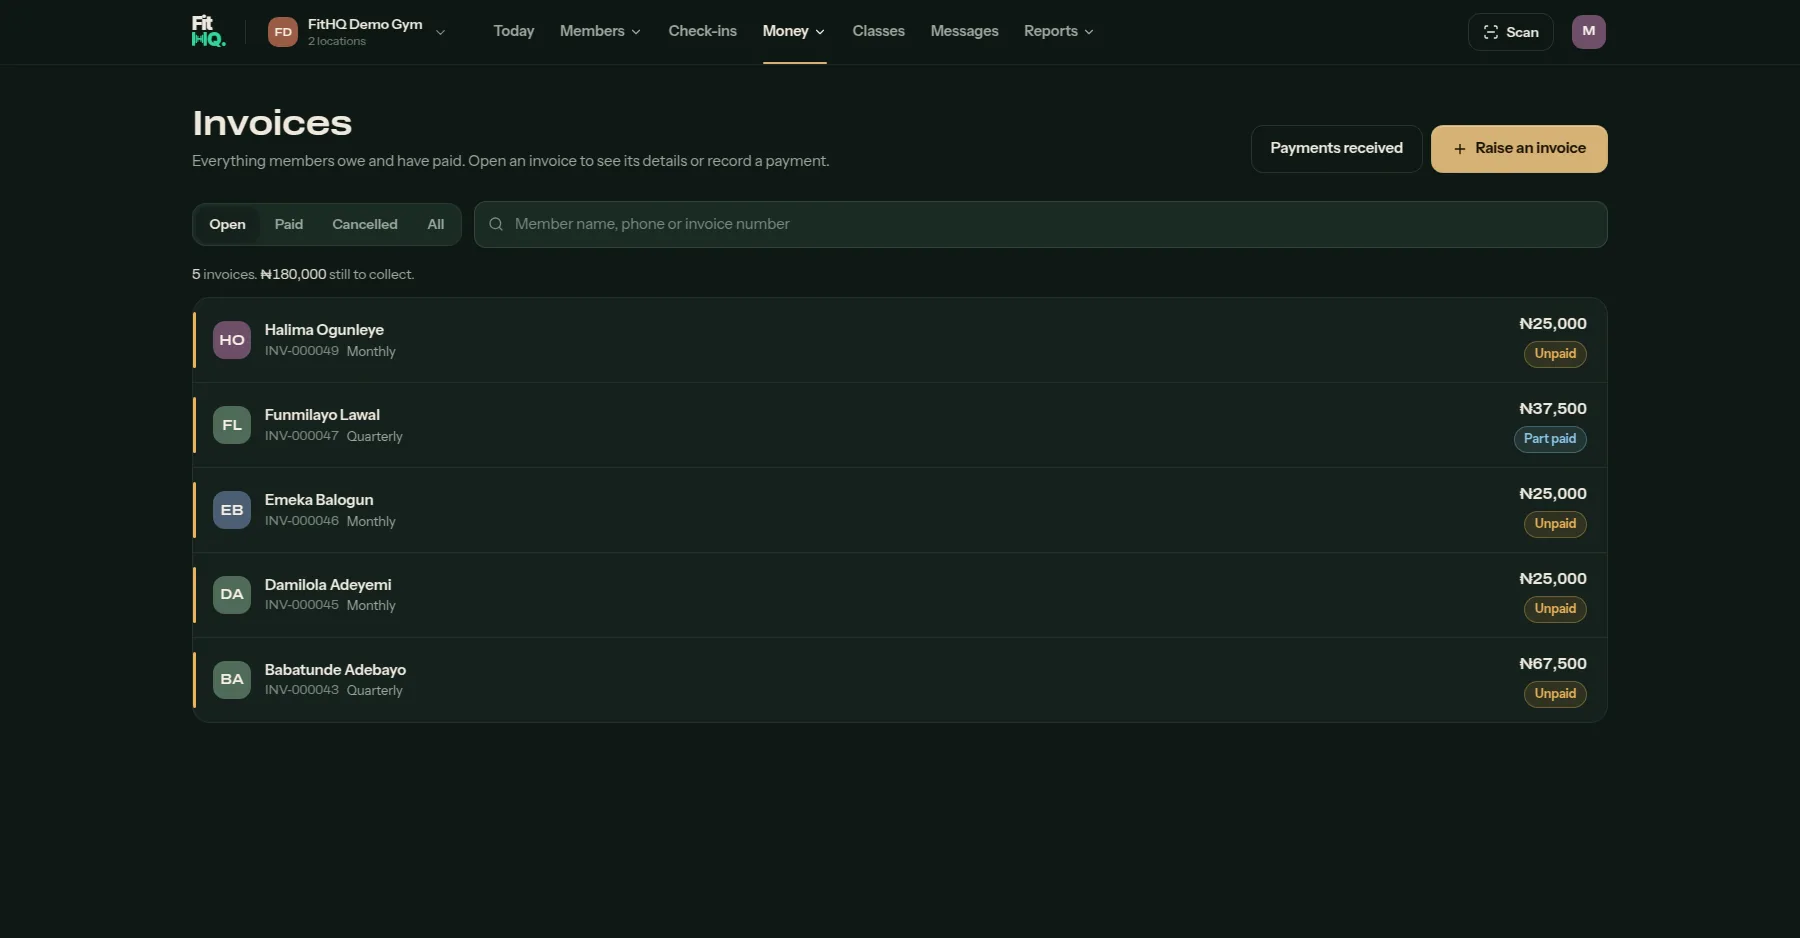This screenshot has height=938, width=1800.
Task: Click Halima Ogunleye's HO avatar
Action: tap(232, 340)
